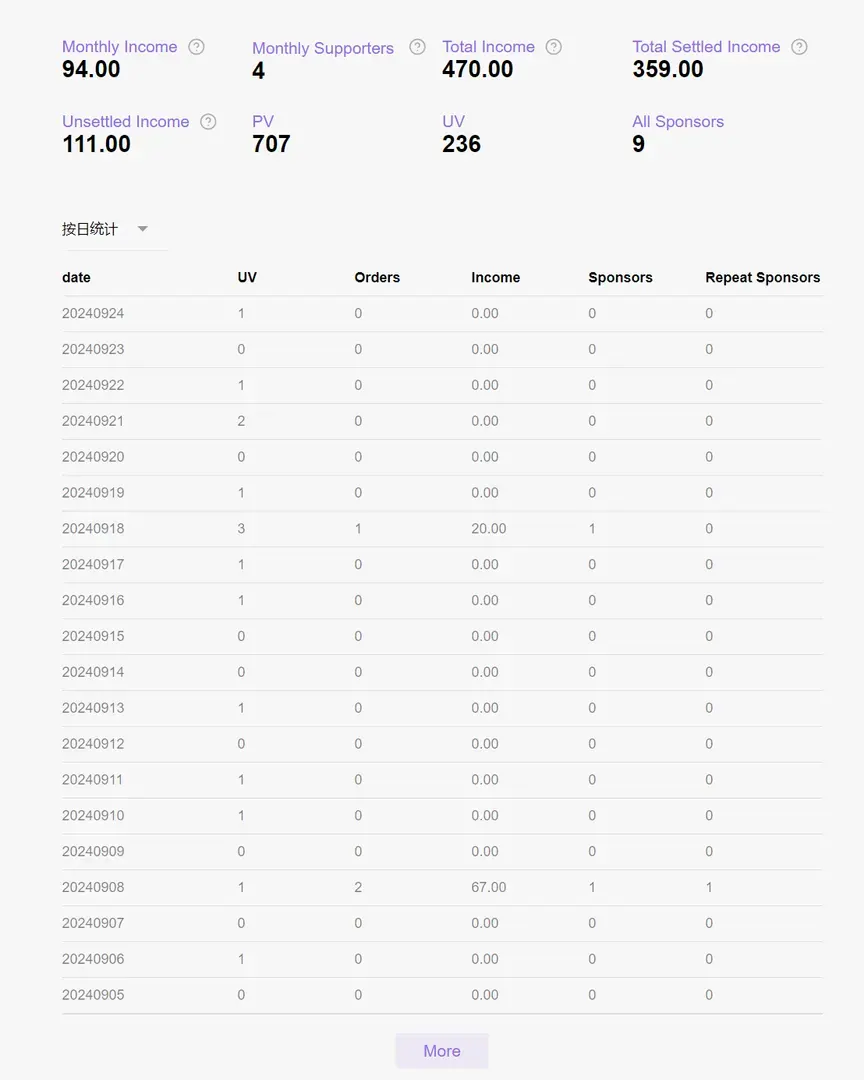Click the Income column header
This screenshot has width=864, height=1080.
[x=495, y=278]
